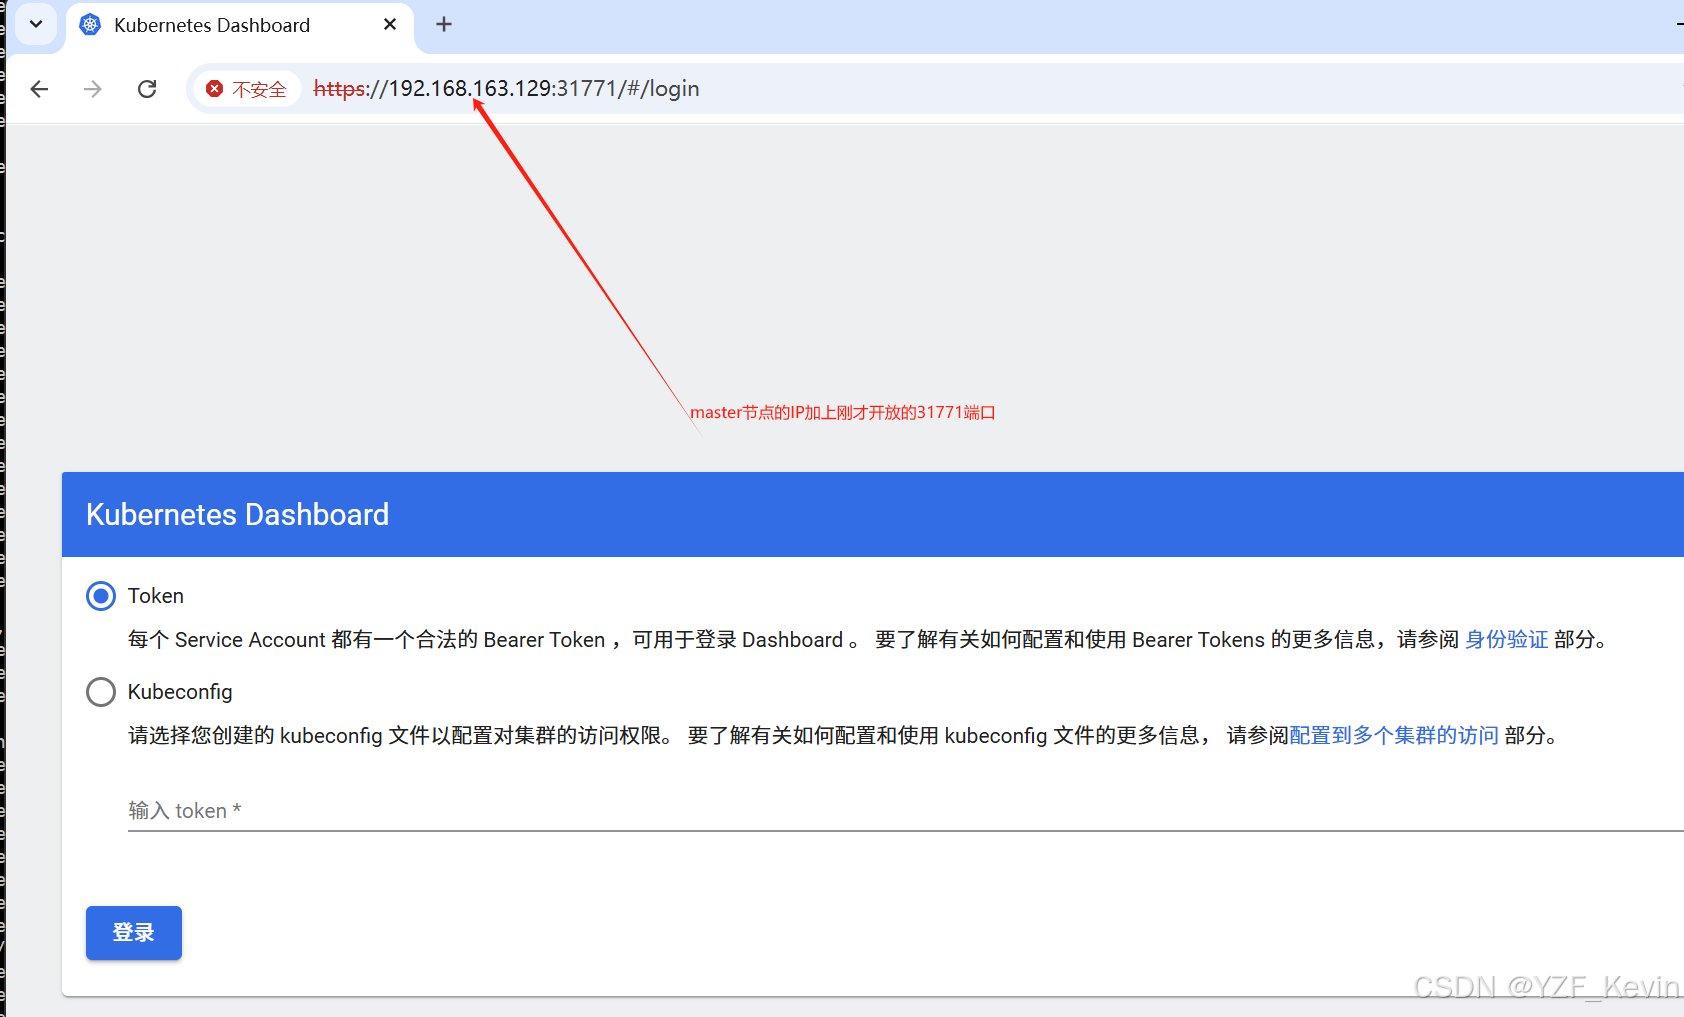Close the Kubernetes Dashboard tab
Viewport: 1684px width, 1017px height.
pyautogui.click(x=390, y=25)
